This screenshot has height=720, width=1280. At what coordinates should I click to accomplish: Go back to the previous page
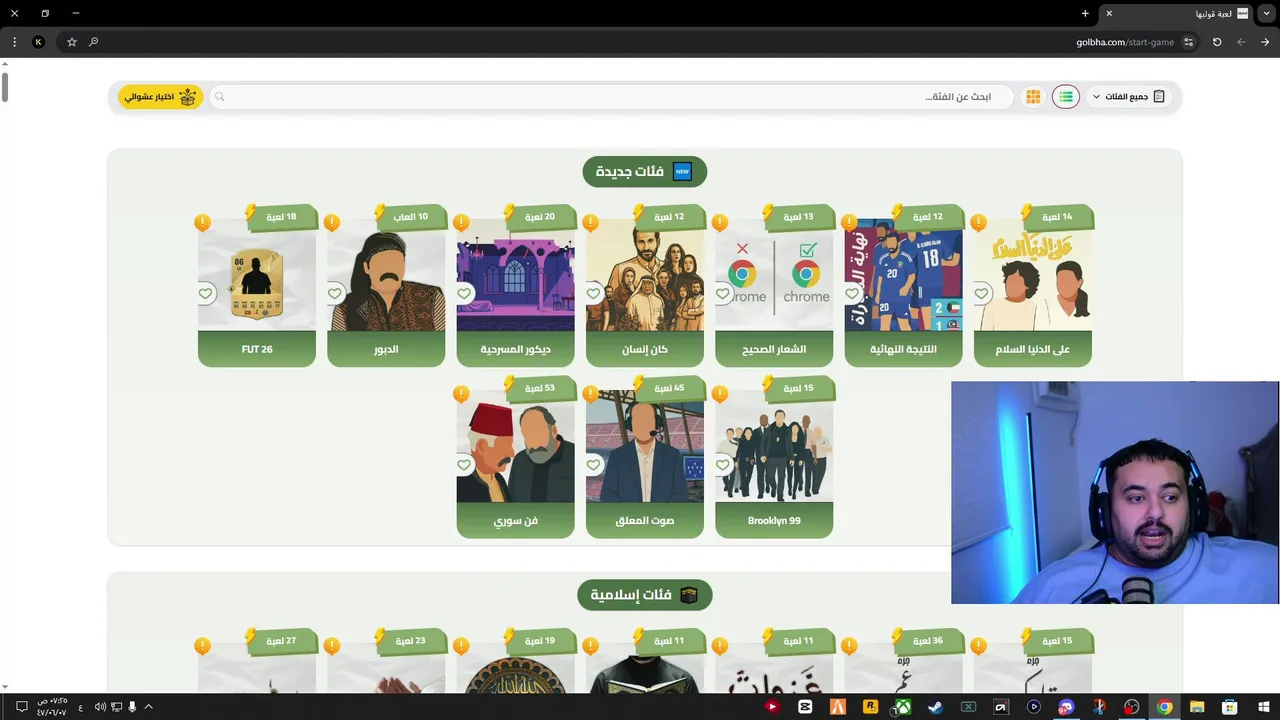click(1265, 42)
